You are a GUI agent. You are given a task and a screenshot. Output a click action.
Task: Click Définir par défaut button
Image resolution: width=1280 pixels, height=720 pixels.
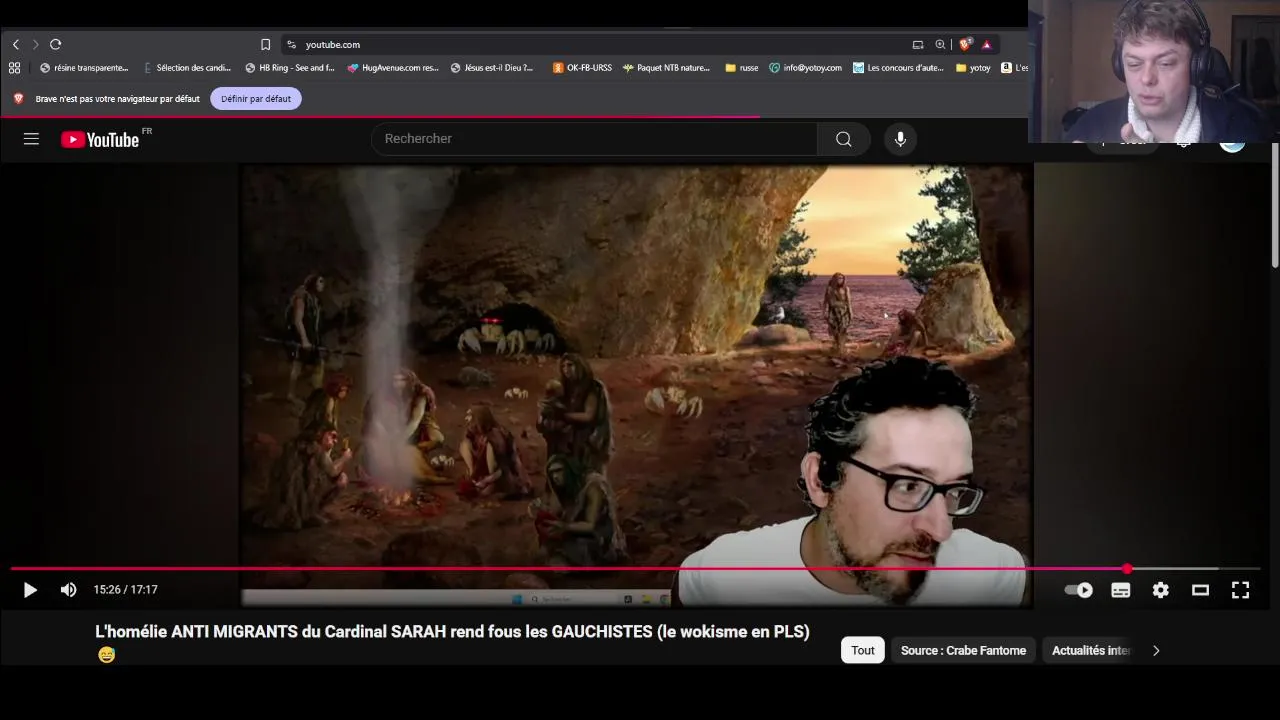tap(256, 98)
